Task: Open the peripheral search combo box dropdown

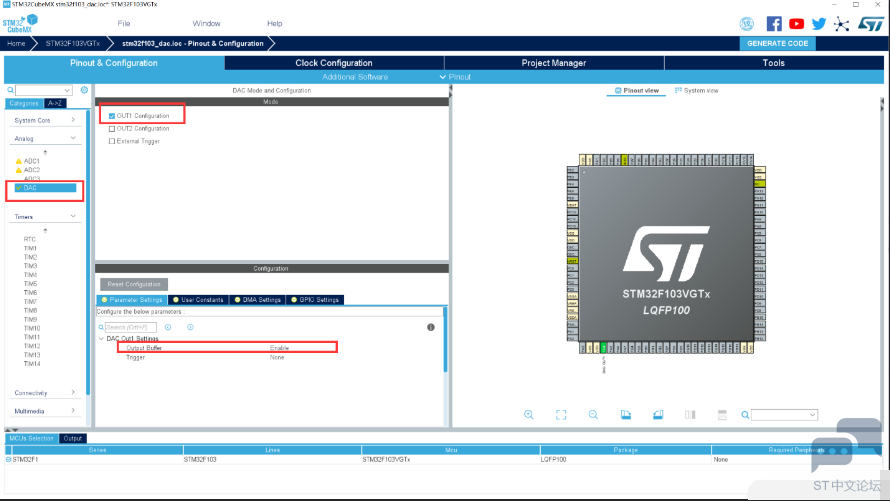Action: [68, 90]
